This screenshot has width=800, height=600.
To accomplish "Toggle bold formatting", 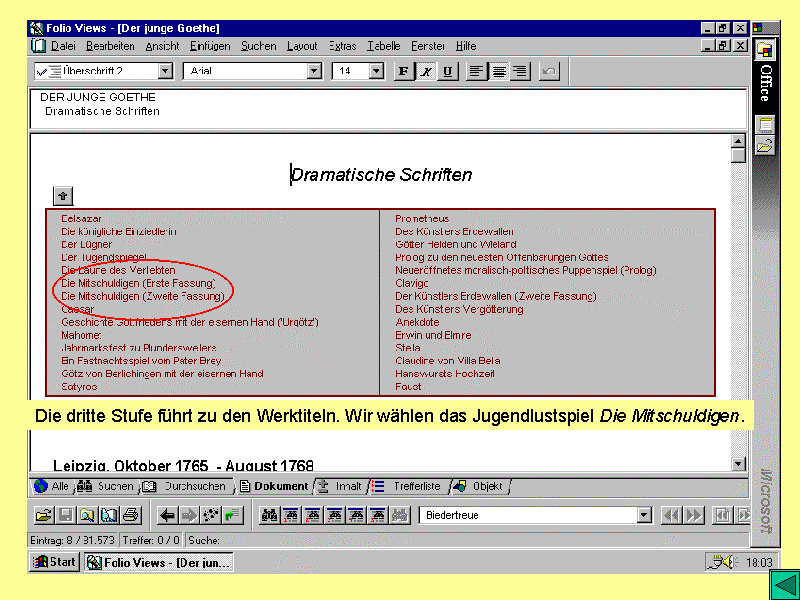I will 404,71.
